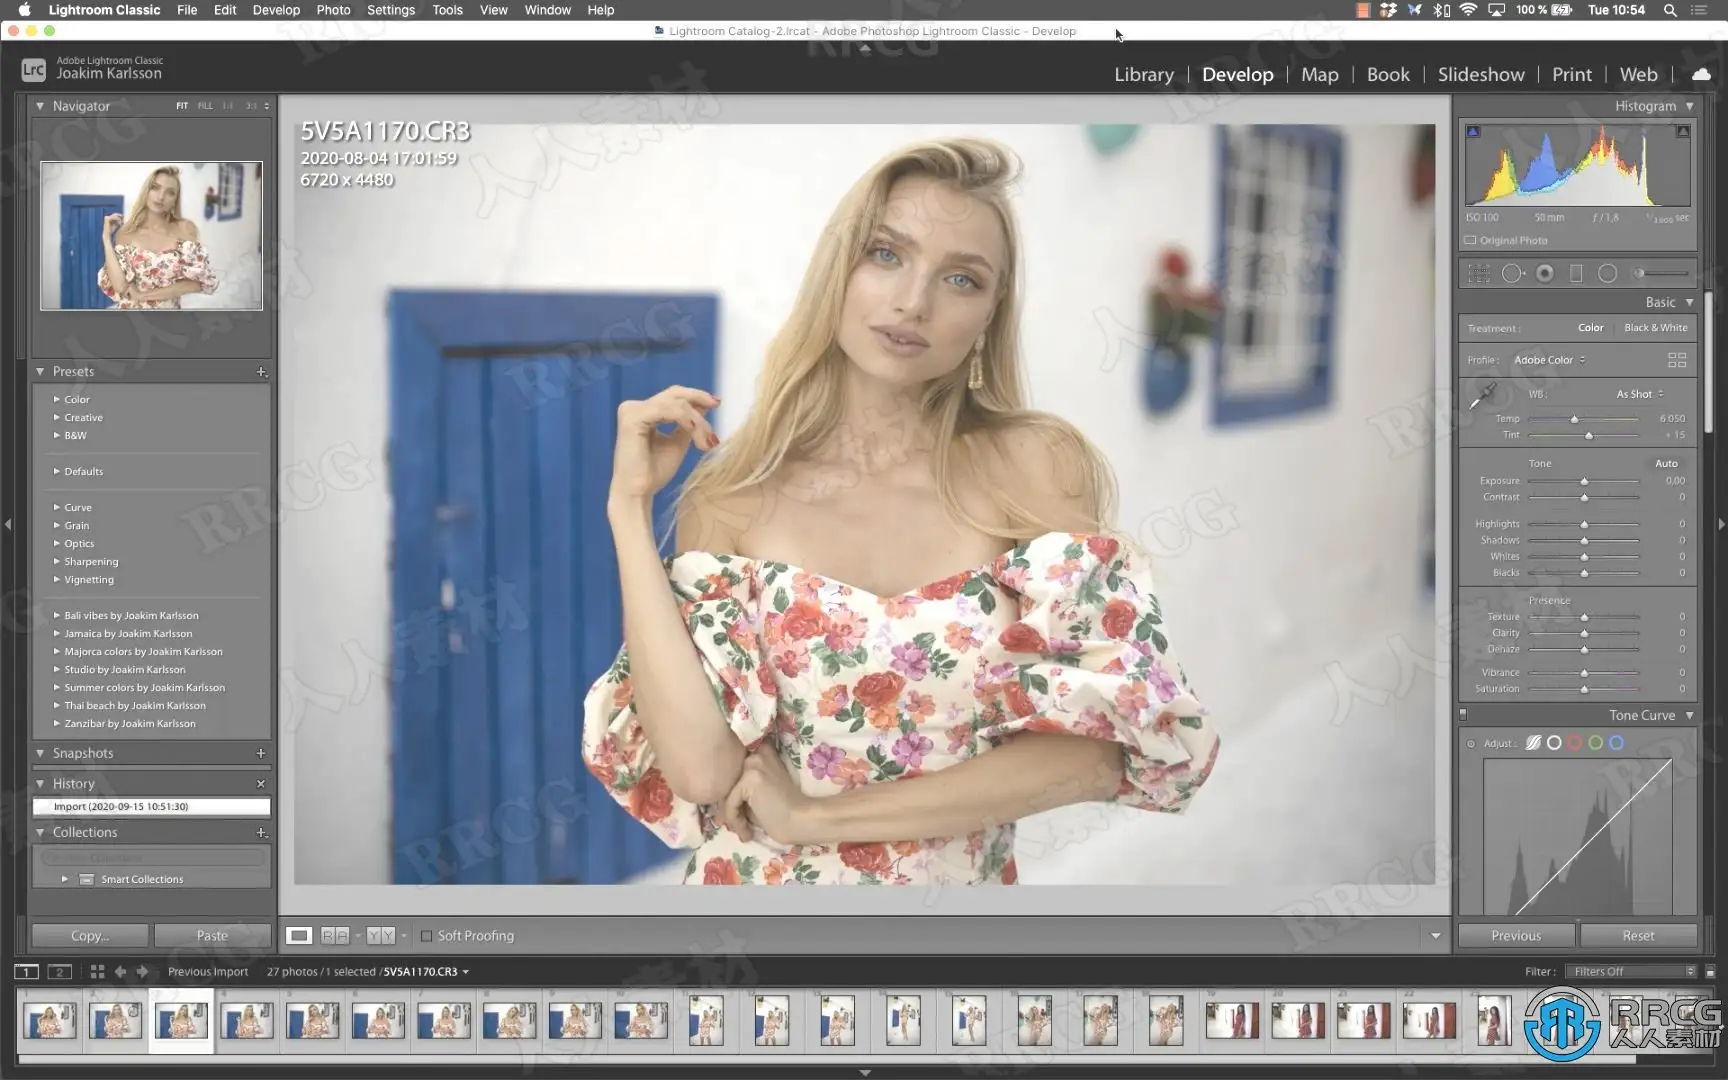1728x1080 pixels.
Task: Enable the Soft Proofing checkbox
Action: pyautogui.click(x=427, y=936)
